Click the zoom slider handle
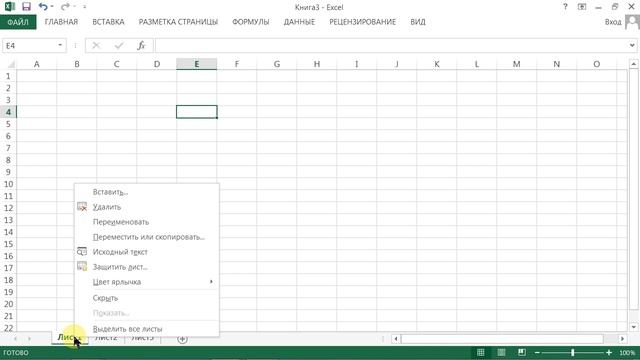640x360 pixels. (x=573, y=353)
